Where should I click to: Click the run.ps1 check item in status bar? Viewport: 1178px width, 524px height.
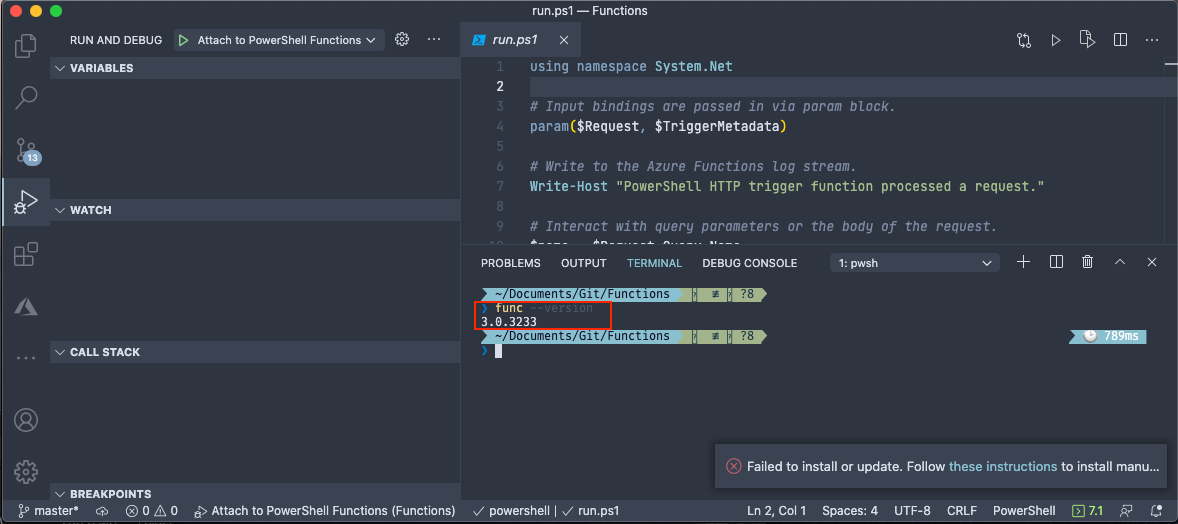pos(591,510)
